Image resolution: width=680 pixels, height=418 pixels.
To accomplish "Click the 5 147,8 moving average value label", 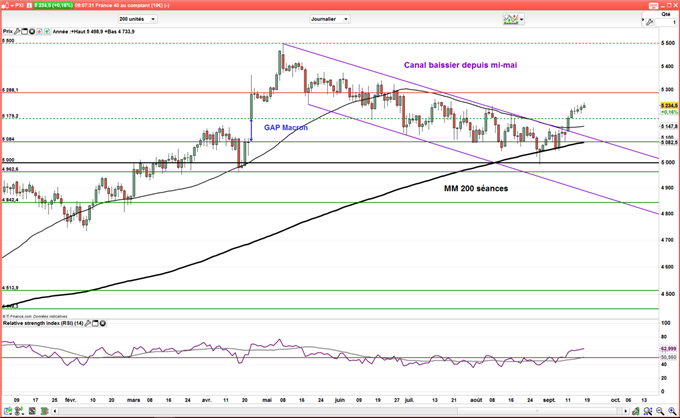I will coord(670,127).
